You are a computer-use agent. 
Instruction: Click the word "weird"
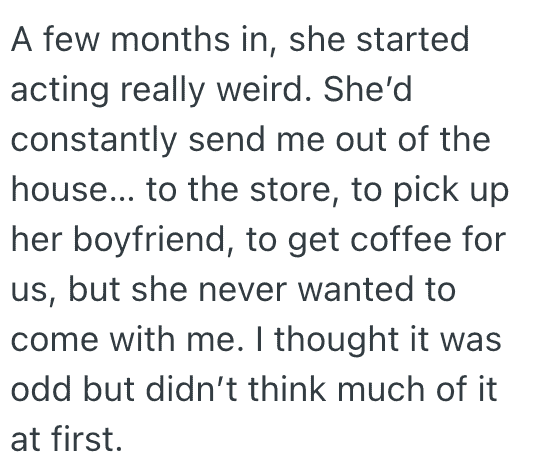click(265, 89)
